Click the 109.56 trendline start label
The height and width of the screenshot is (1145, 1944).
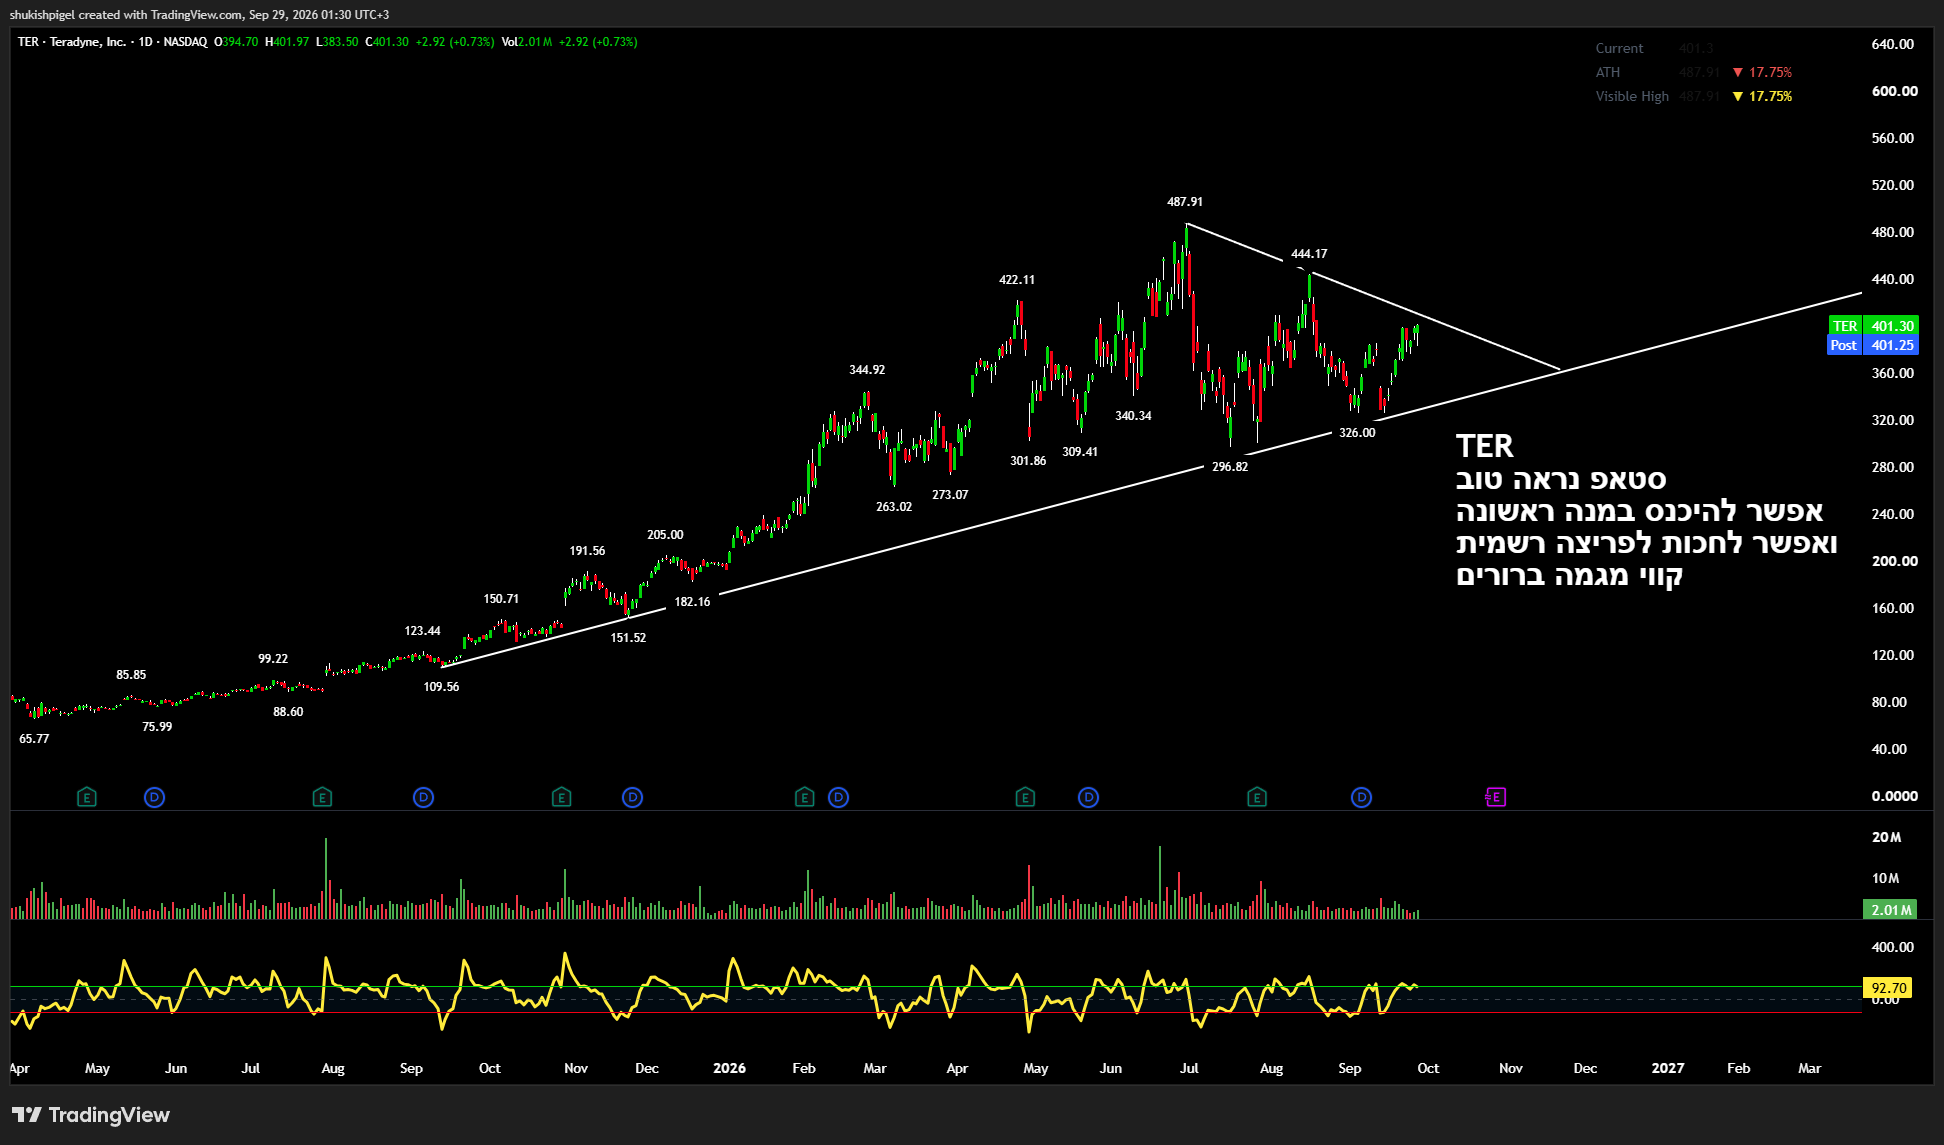[441, 687]
